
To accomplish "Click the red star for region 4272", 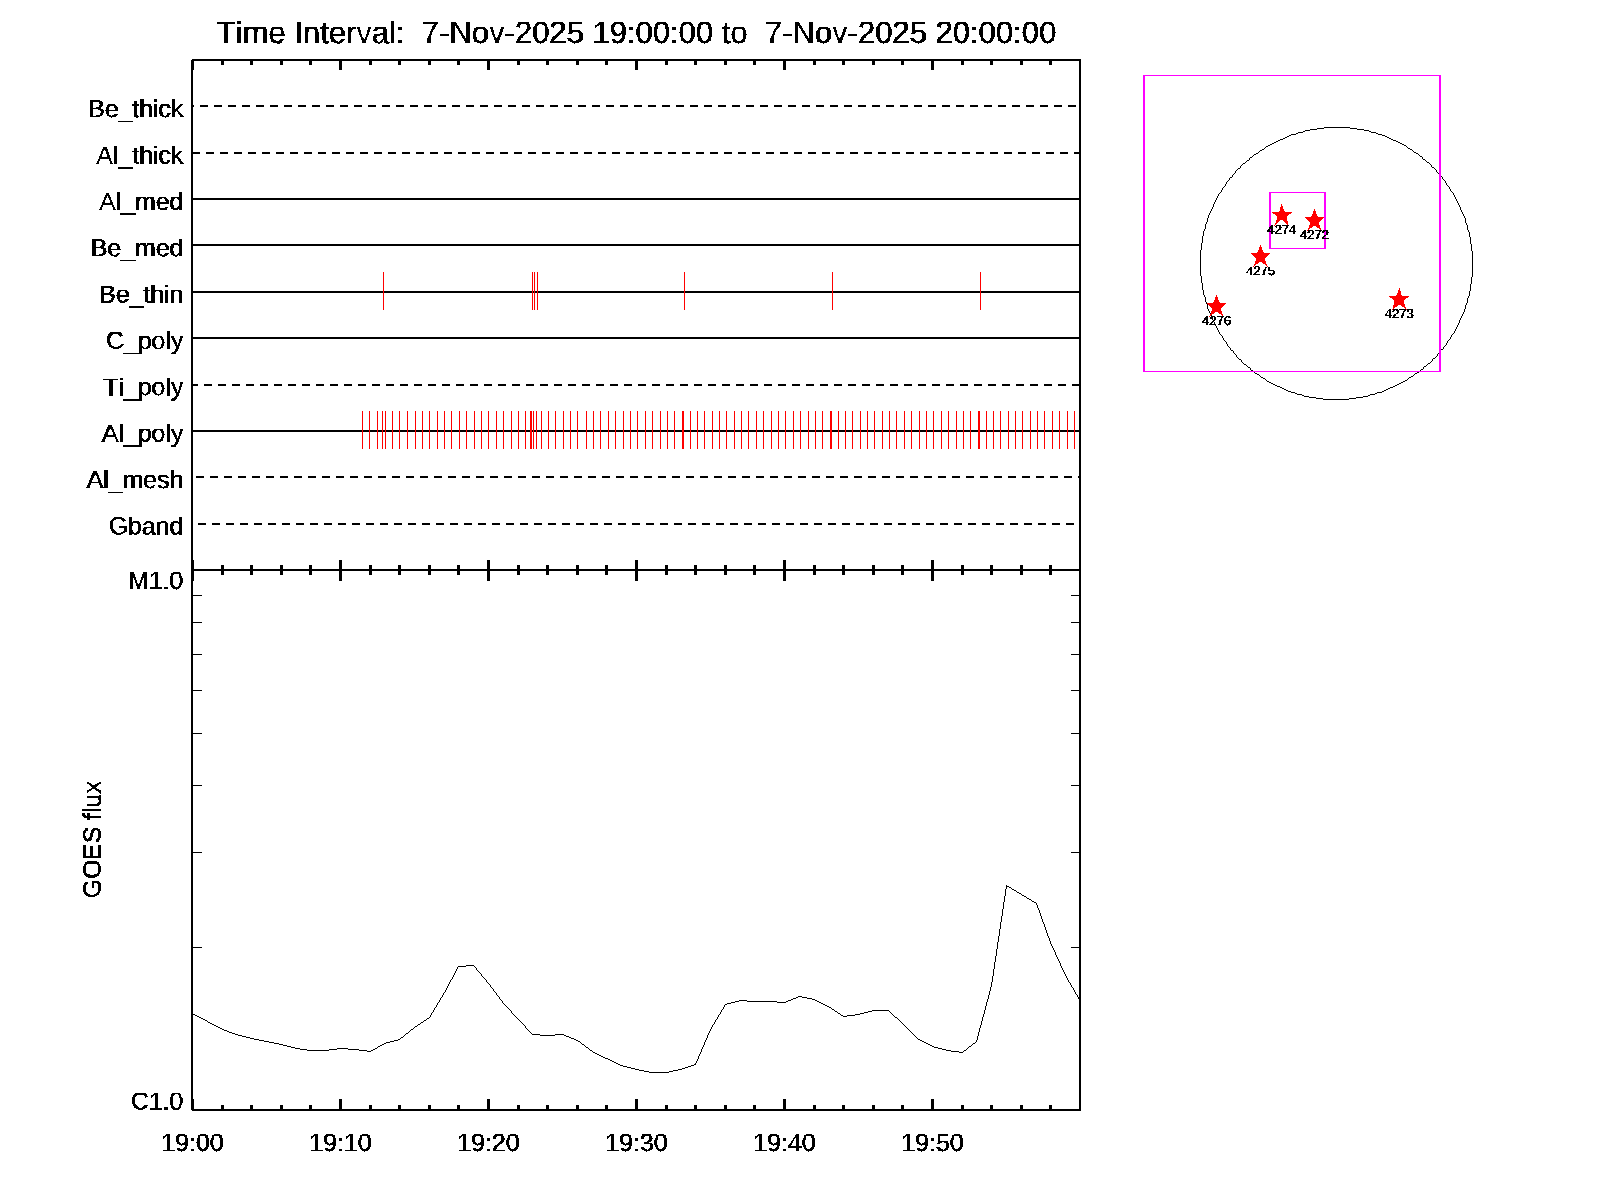I will [1314, 220].
